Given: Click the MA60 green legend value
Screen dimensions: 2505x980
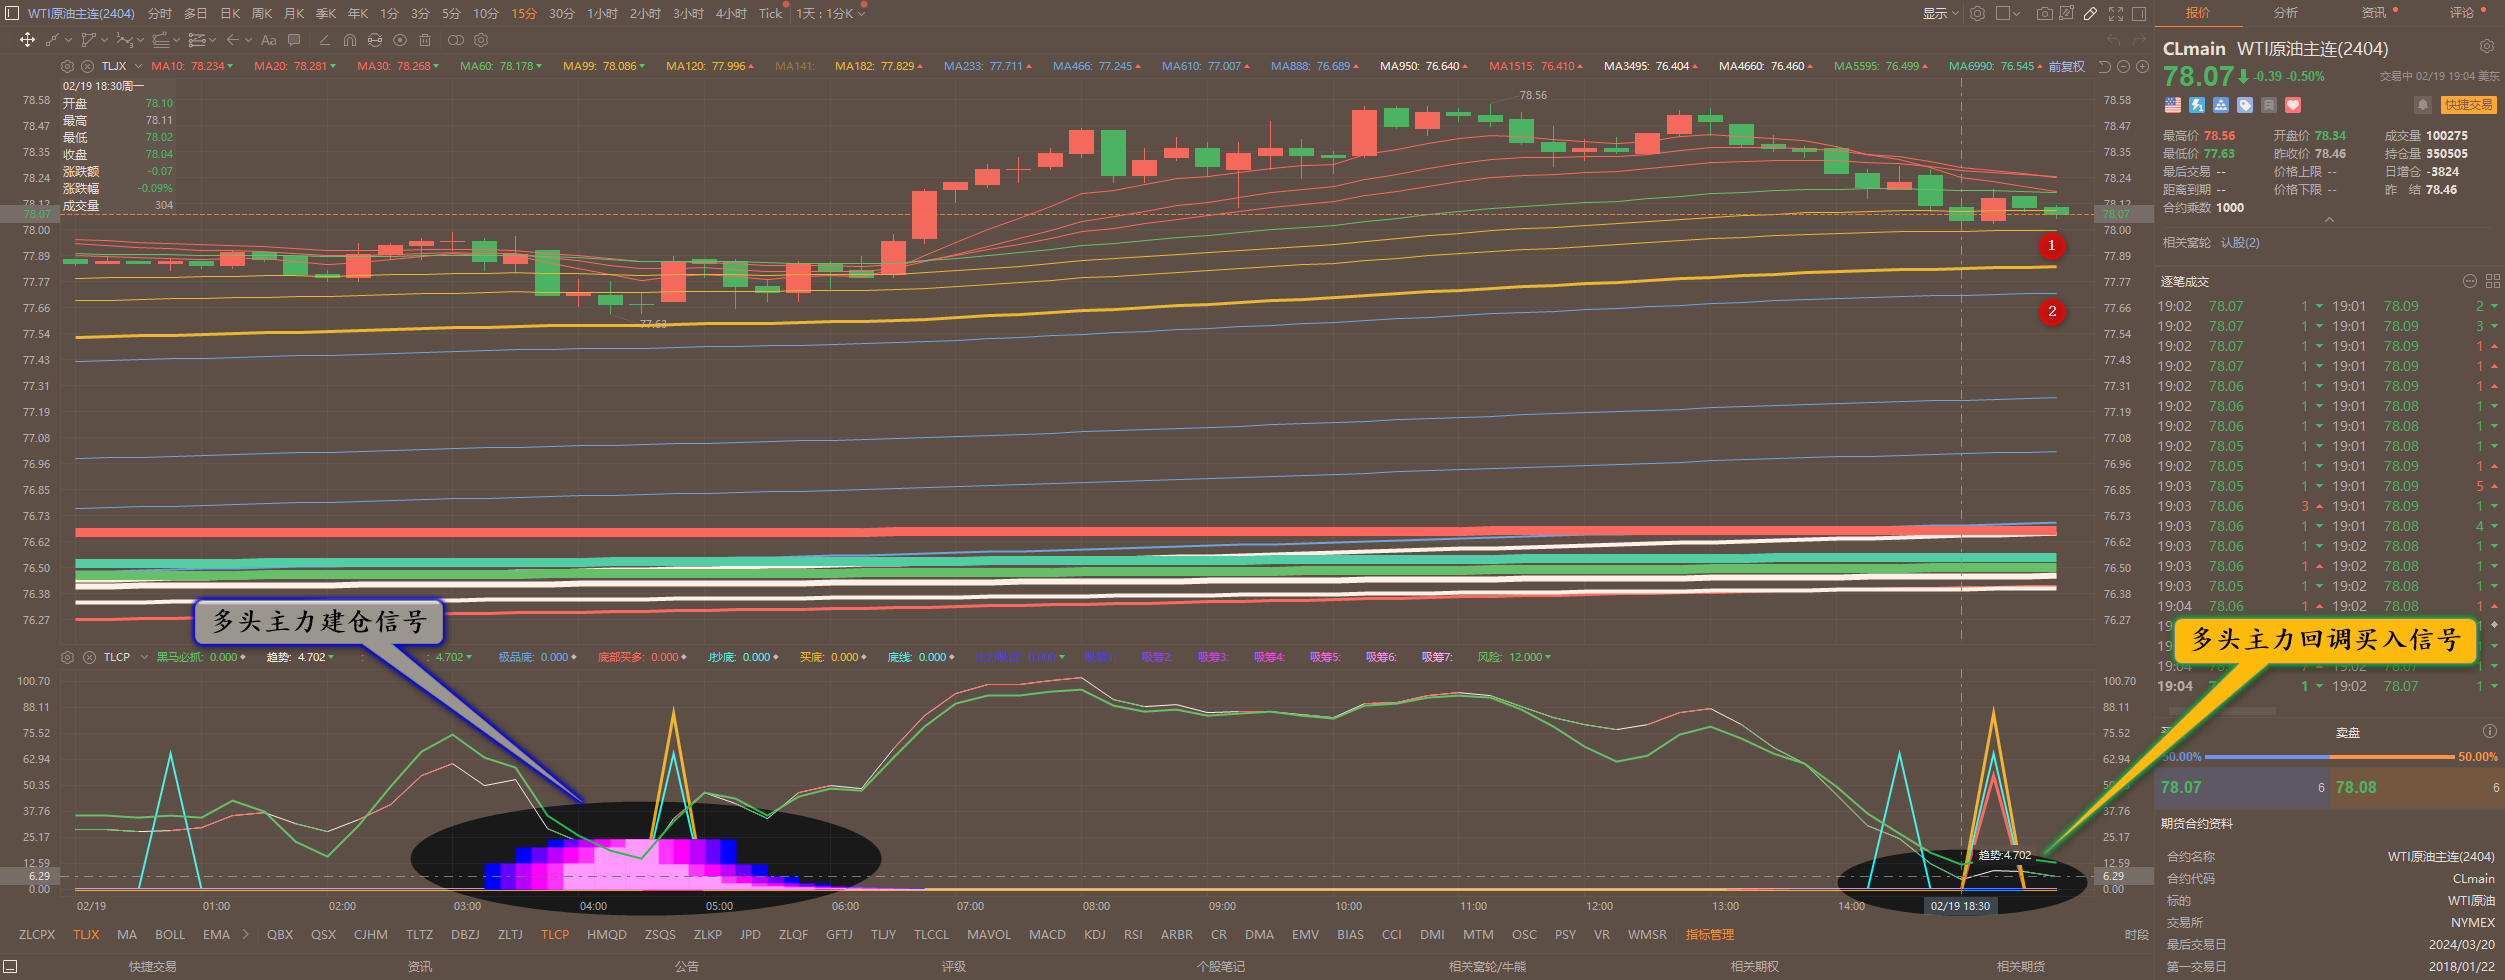Looking at the screenshot, I should click(501, 66).
